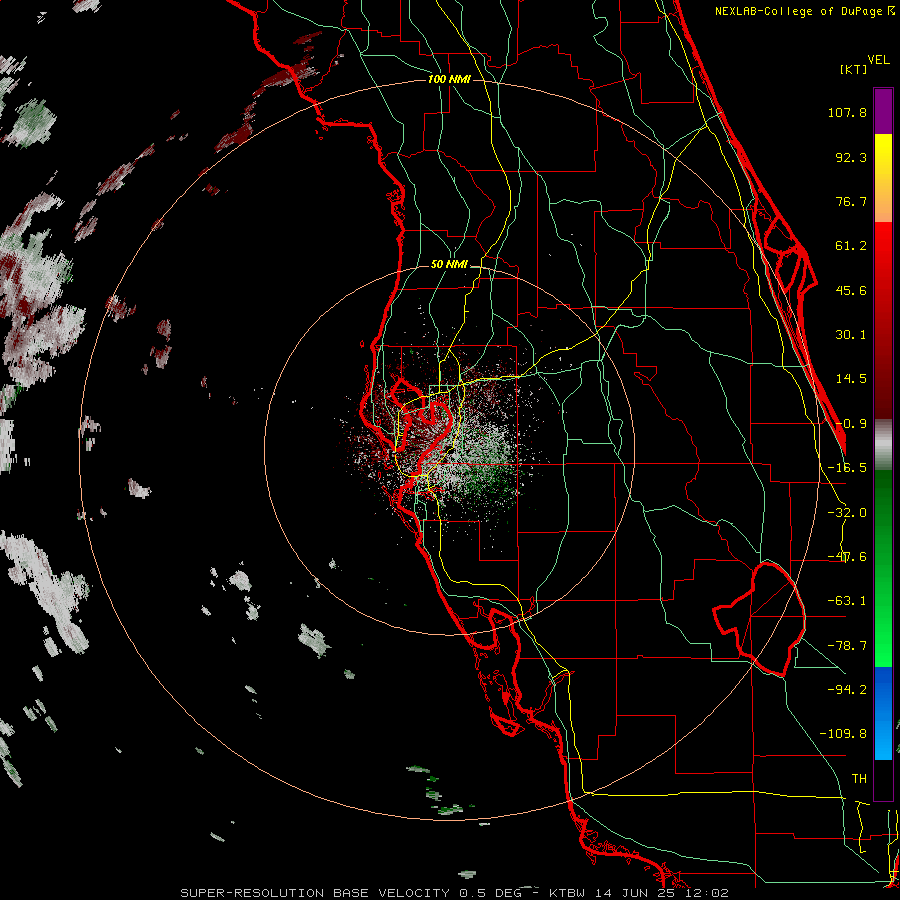Click the 76.7 legend value

851,201
